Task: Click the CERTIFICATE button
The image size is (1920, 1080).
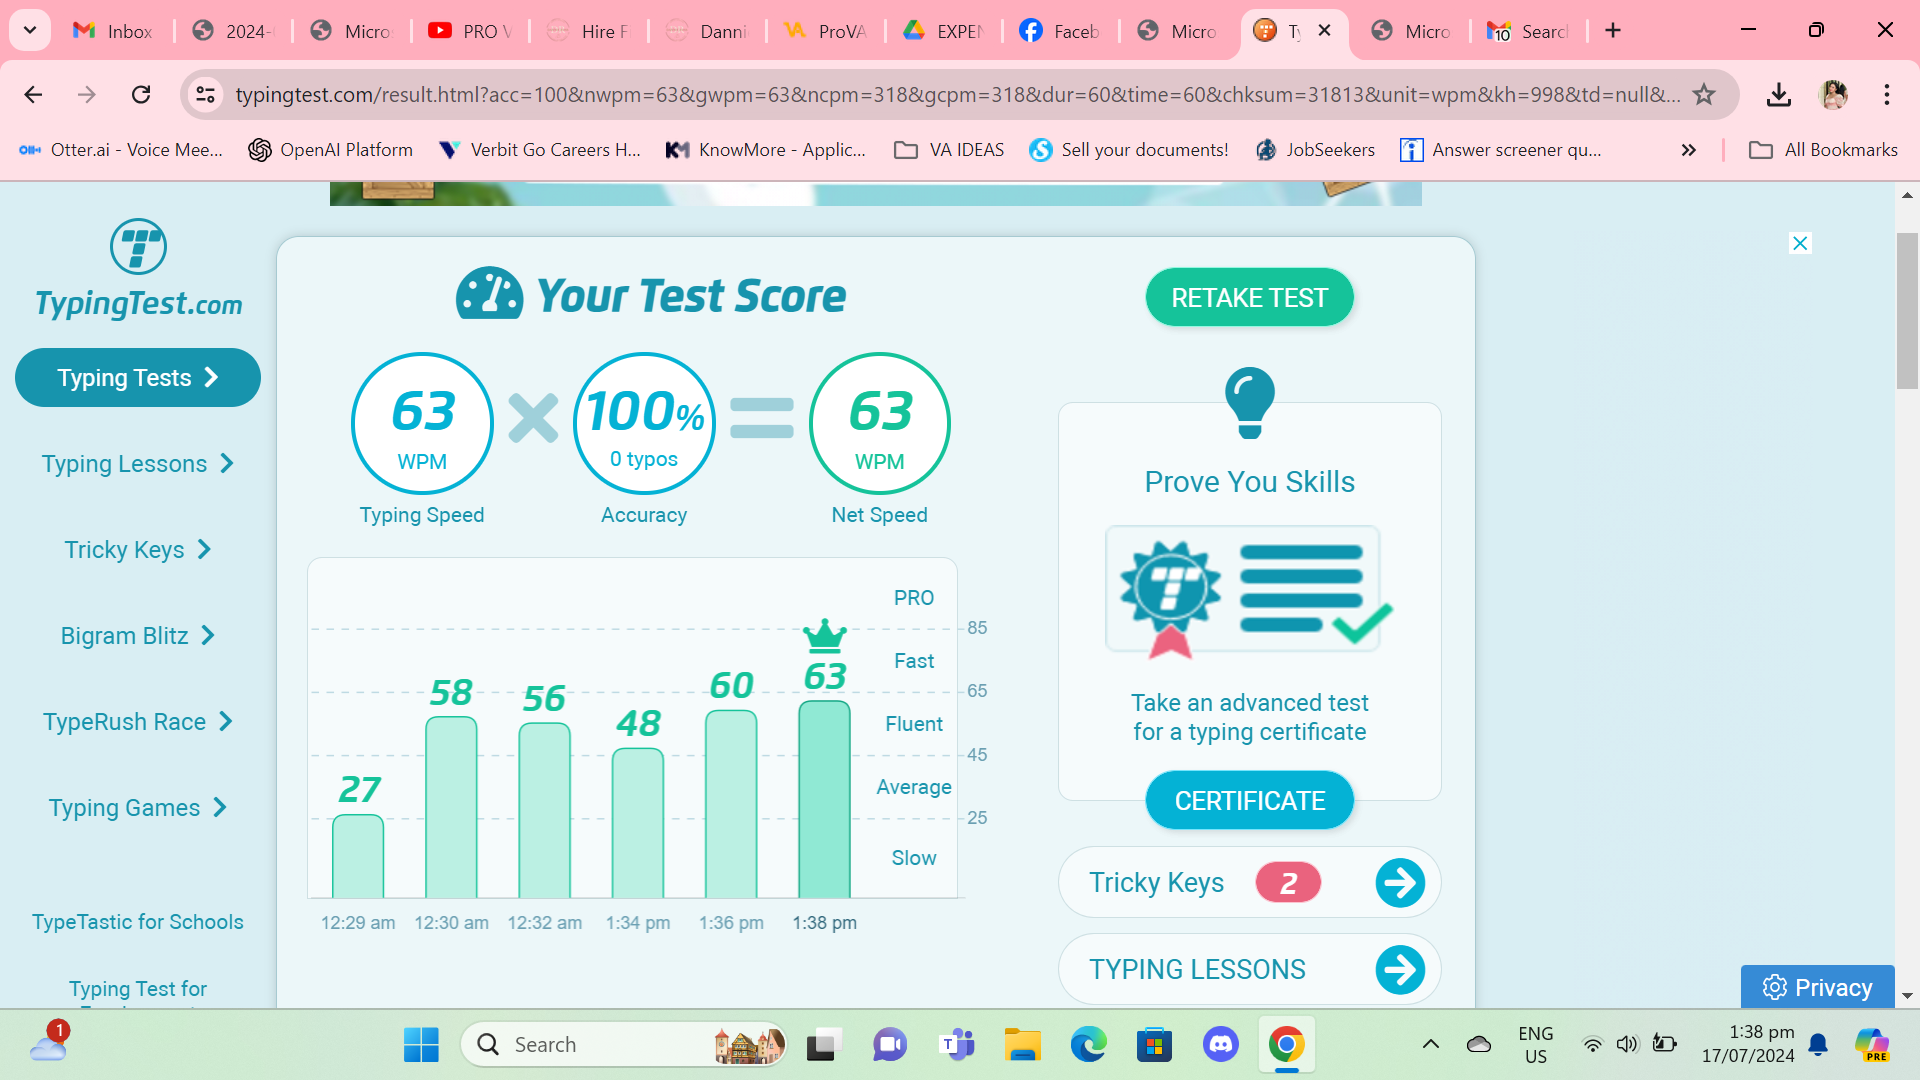Action: (x=1249, y=801)
